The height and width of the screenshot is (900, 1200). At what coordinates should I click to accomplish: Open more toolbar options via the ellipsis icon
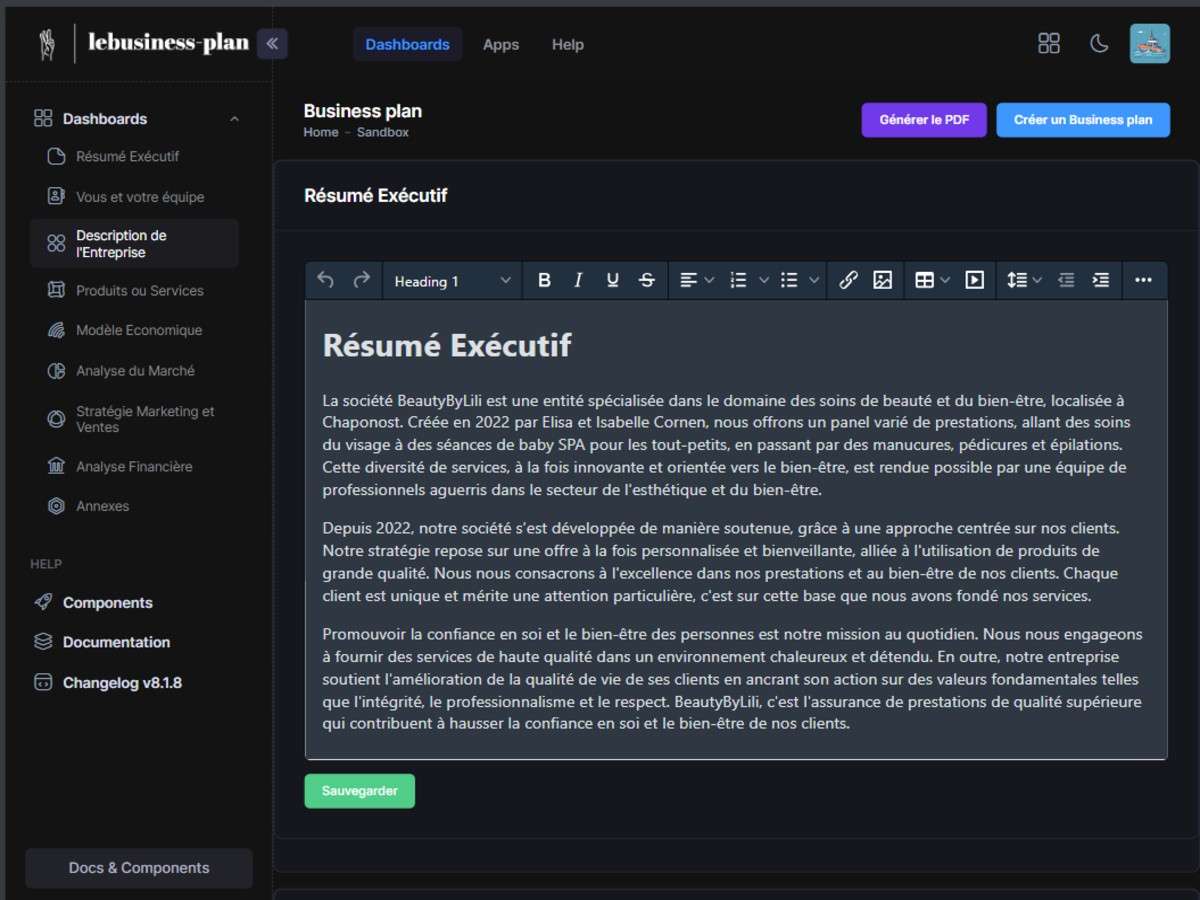click(x=1144, y=280)
